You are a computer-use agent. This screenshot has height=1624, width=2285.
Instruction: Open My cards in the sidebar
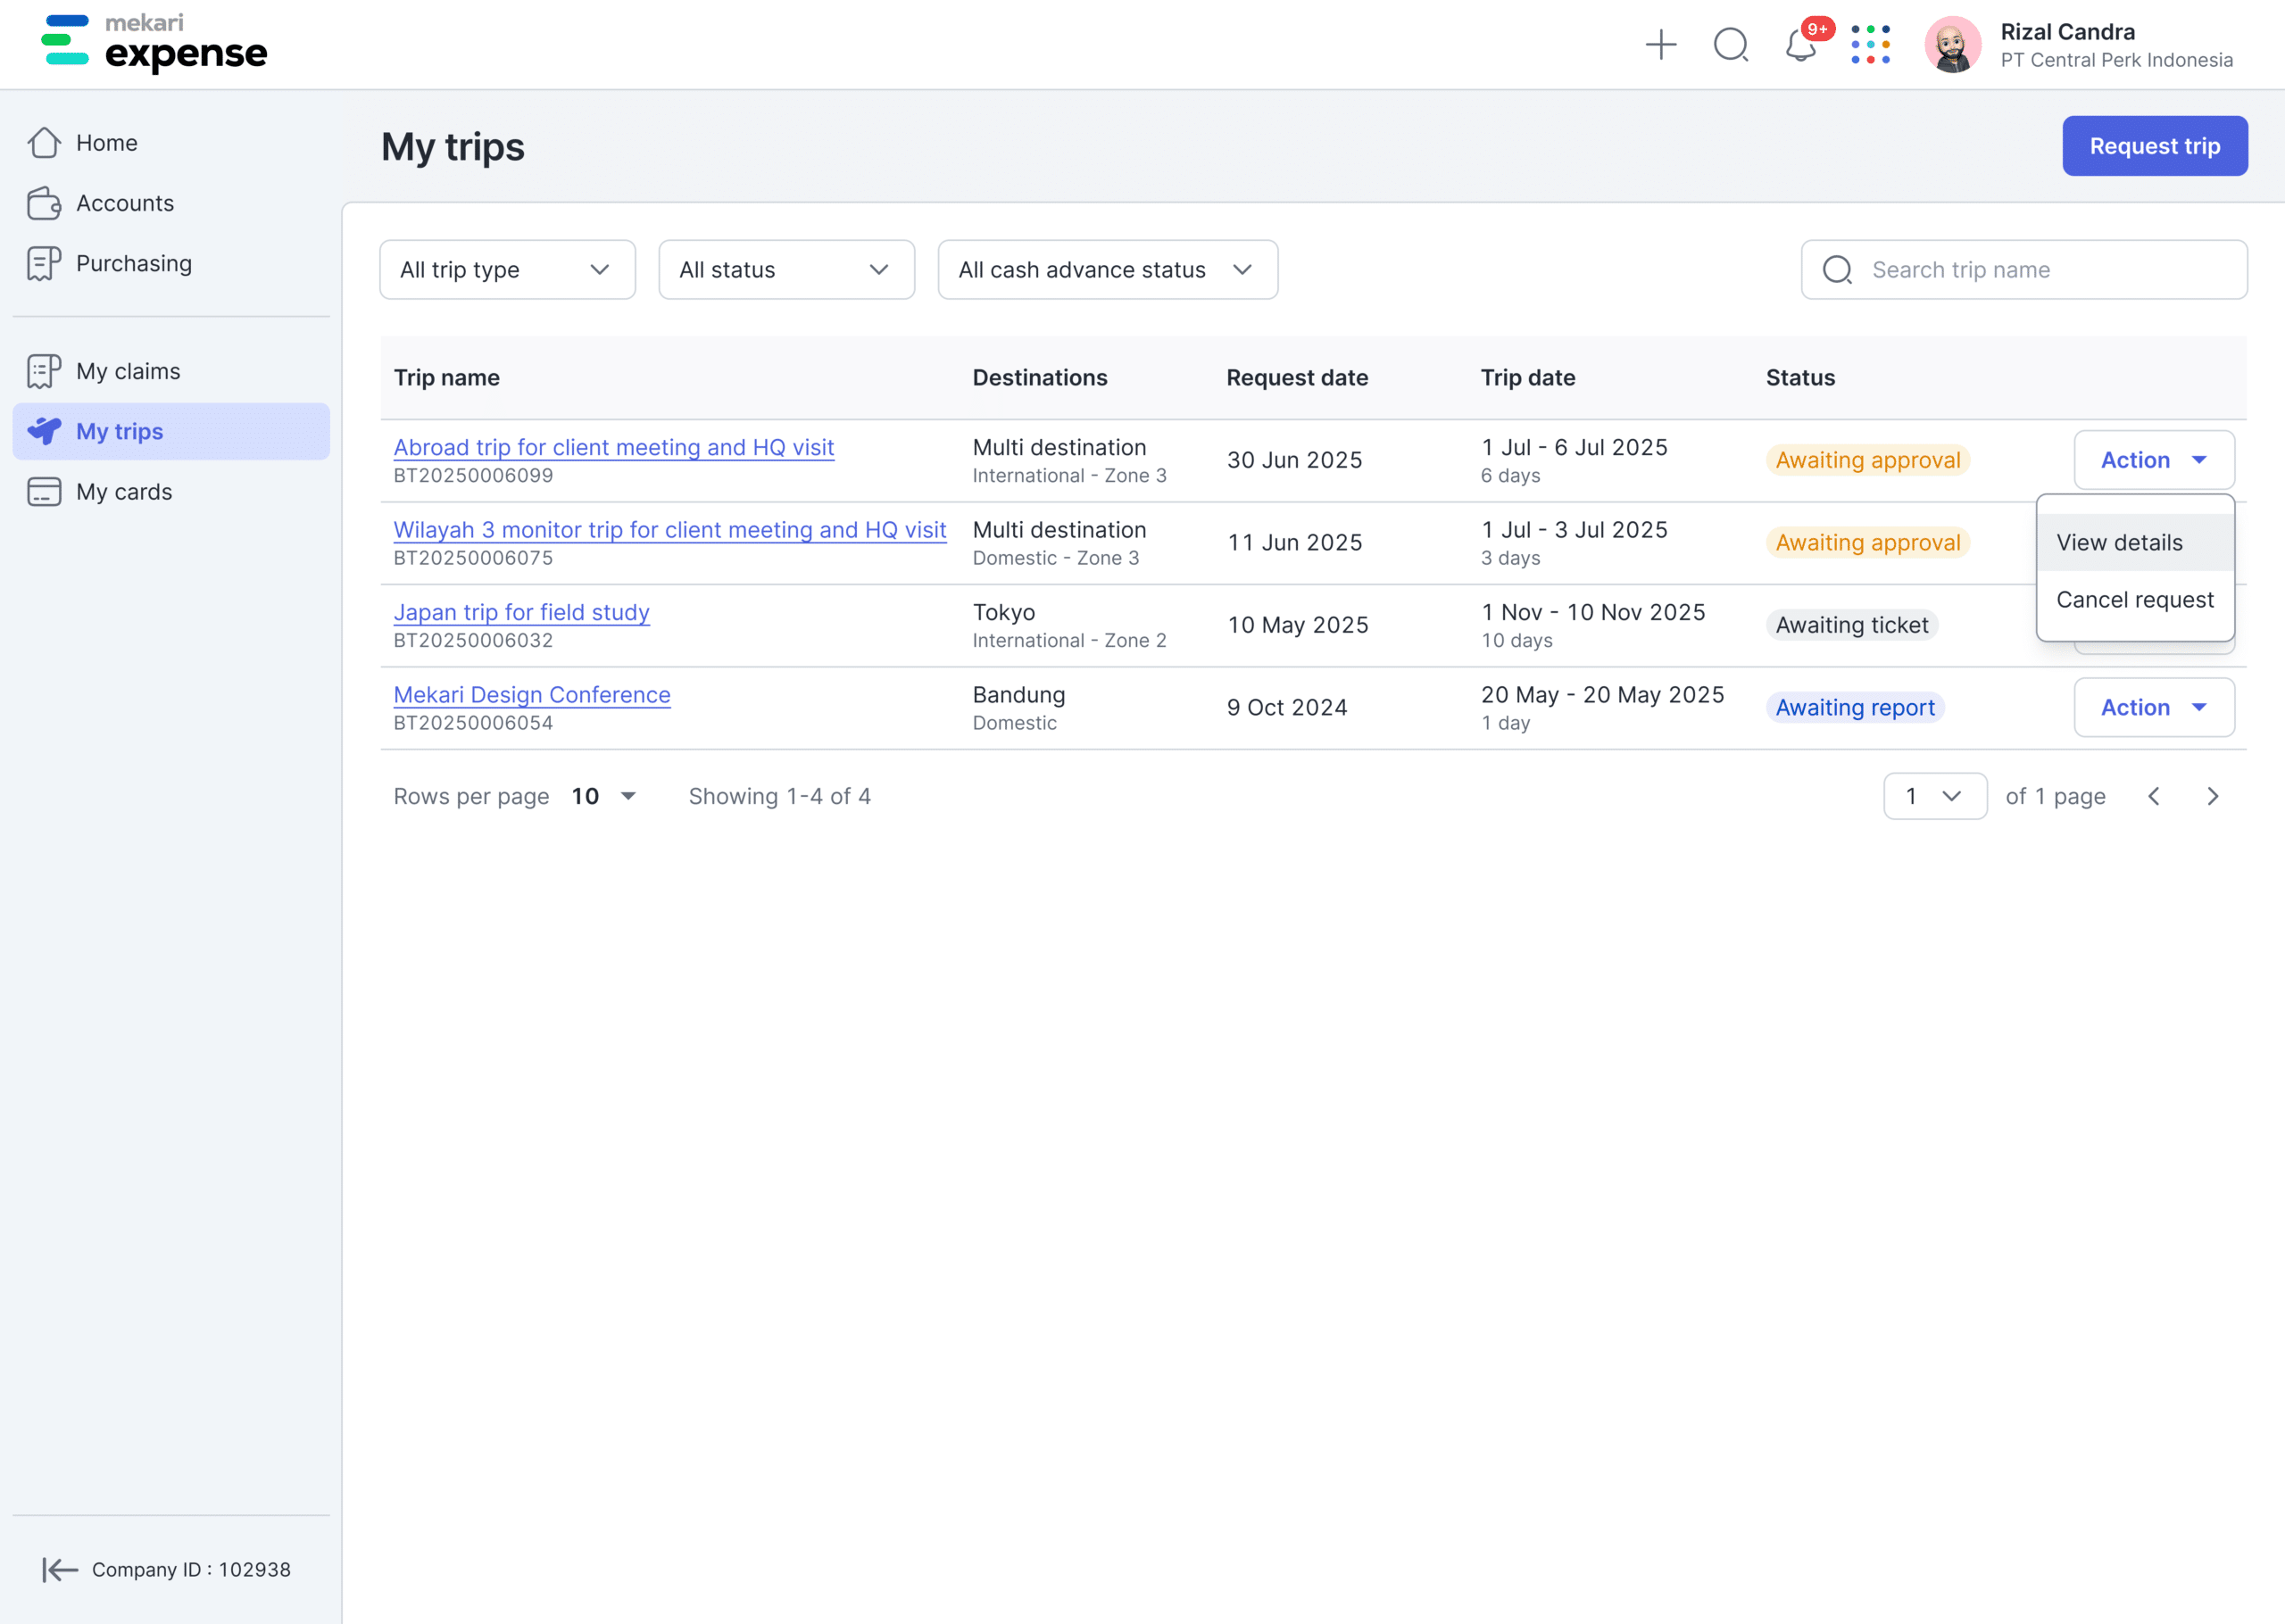[x=124, y=492]
